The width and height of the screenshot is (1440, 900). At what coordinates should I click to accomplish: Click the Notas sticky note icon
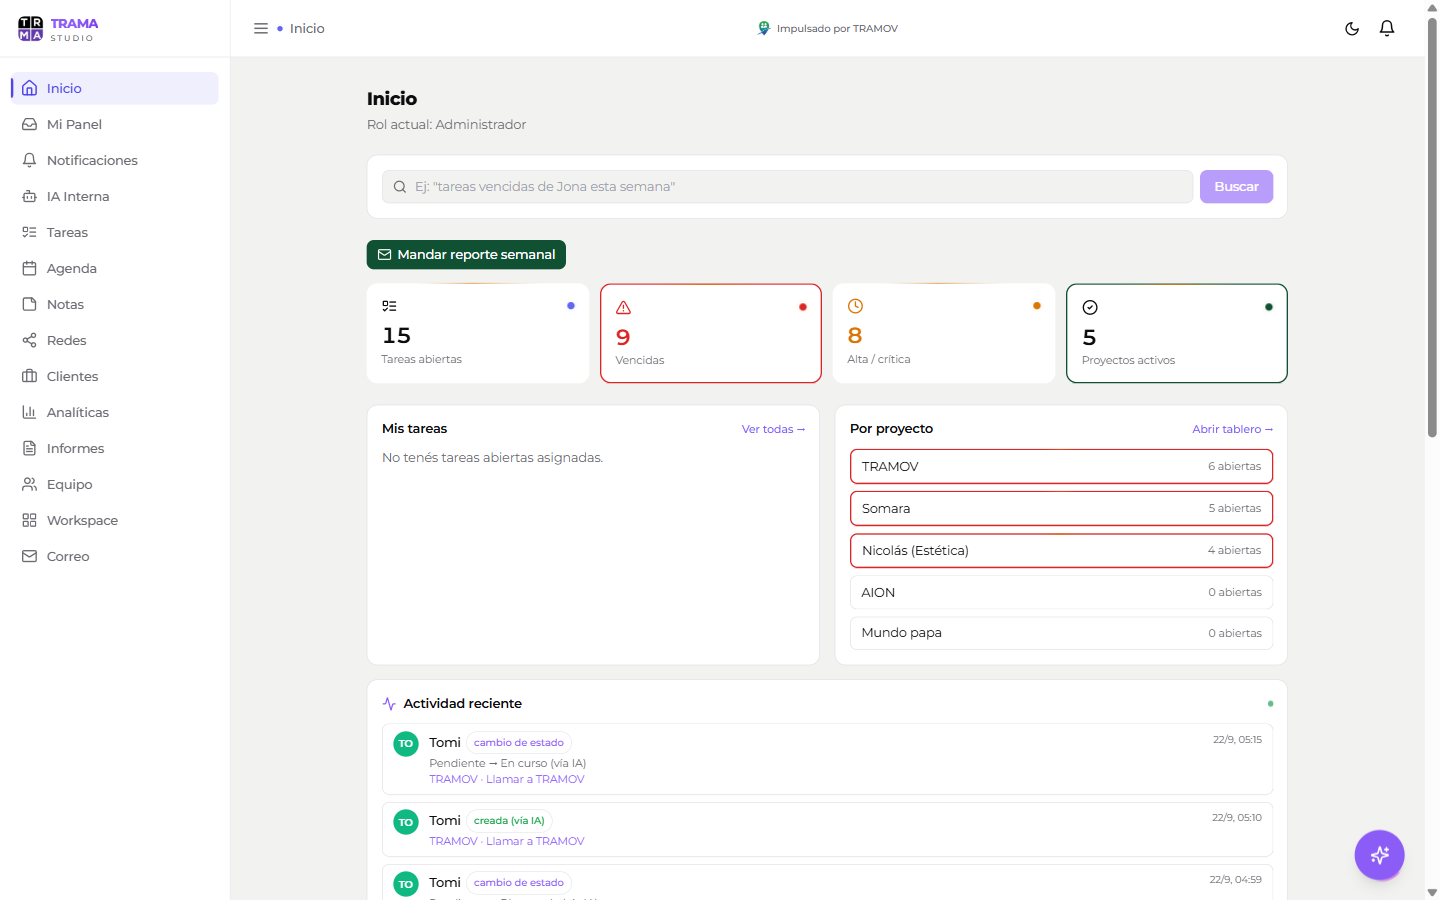30,304
